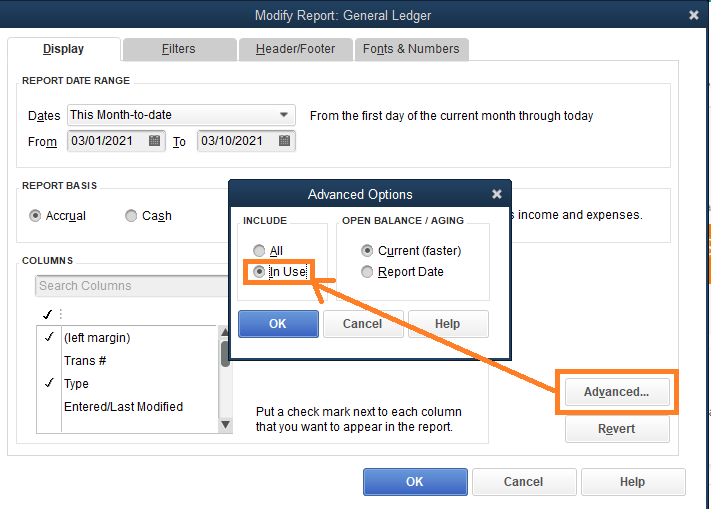Cancel the Modify Report window
The width and height of the screenshot is (711, 509).
[x=524, y=481]
